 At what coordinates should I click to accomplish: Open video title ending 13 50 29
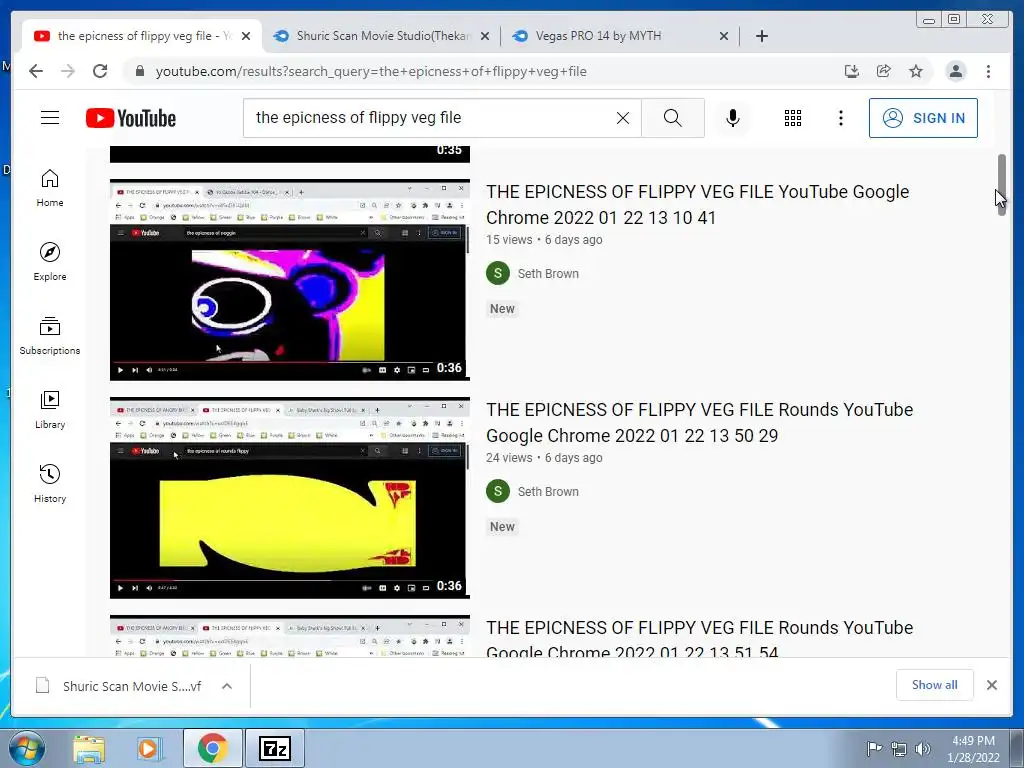click(x=699, y=423)
